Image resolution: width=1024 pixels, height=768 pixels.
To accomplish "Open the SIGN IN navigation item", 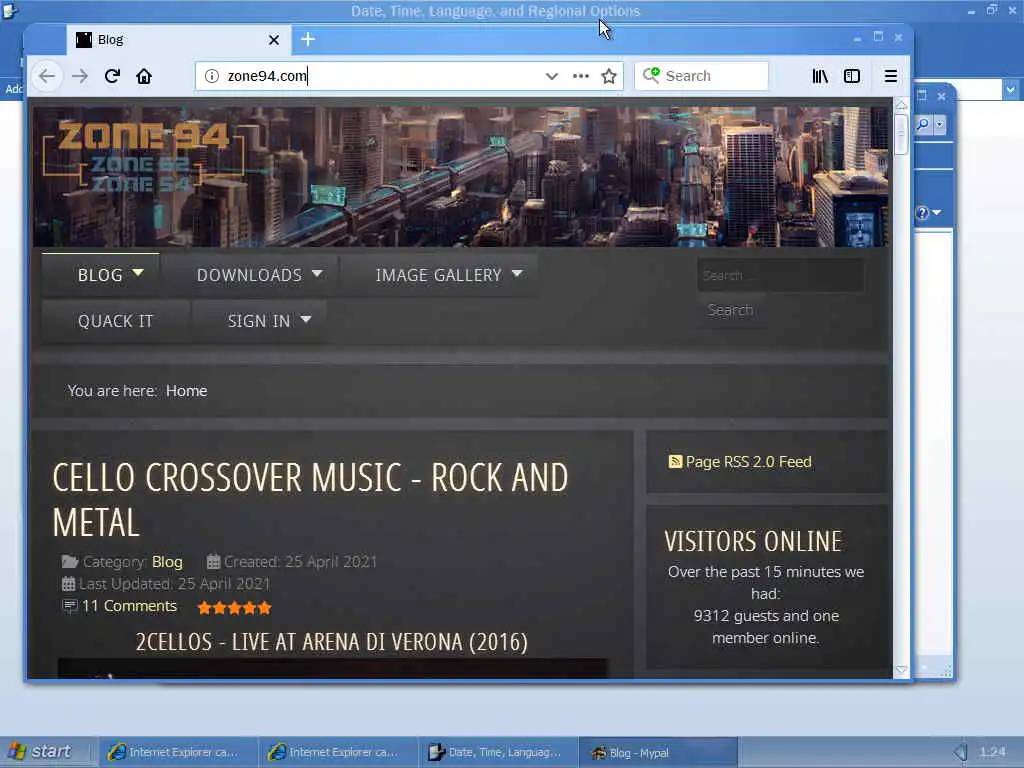I will click(x=259, y=321).
